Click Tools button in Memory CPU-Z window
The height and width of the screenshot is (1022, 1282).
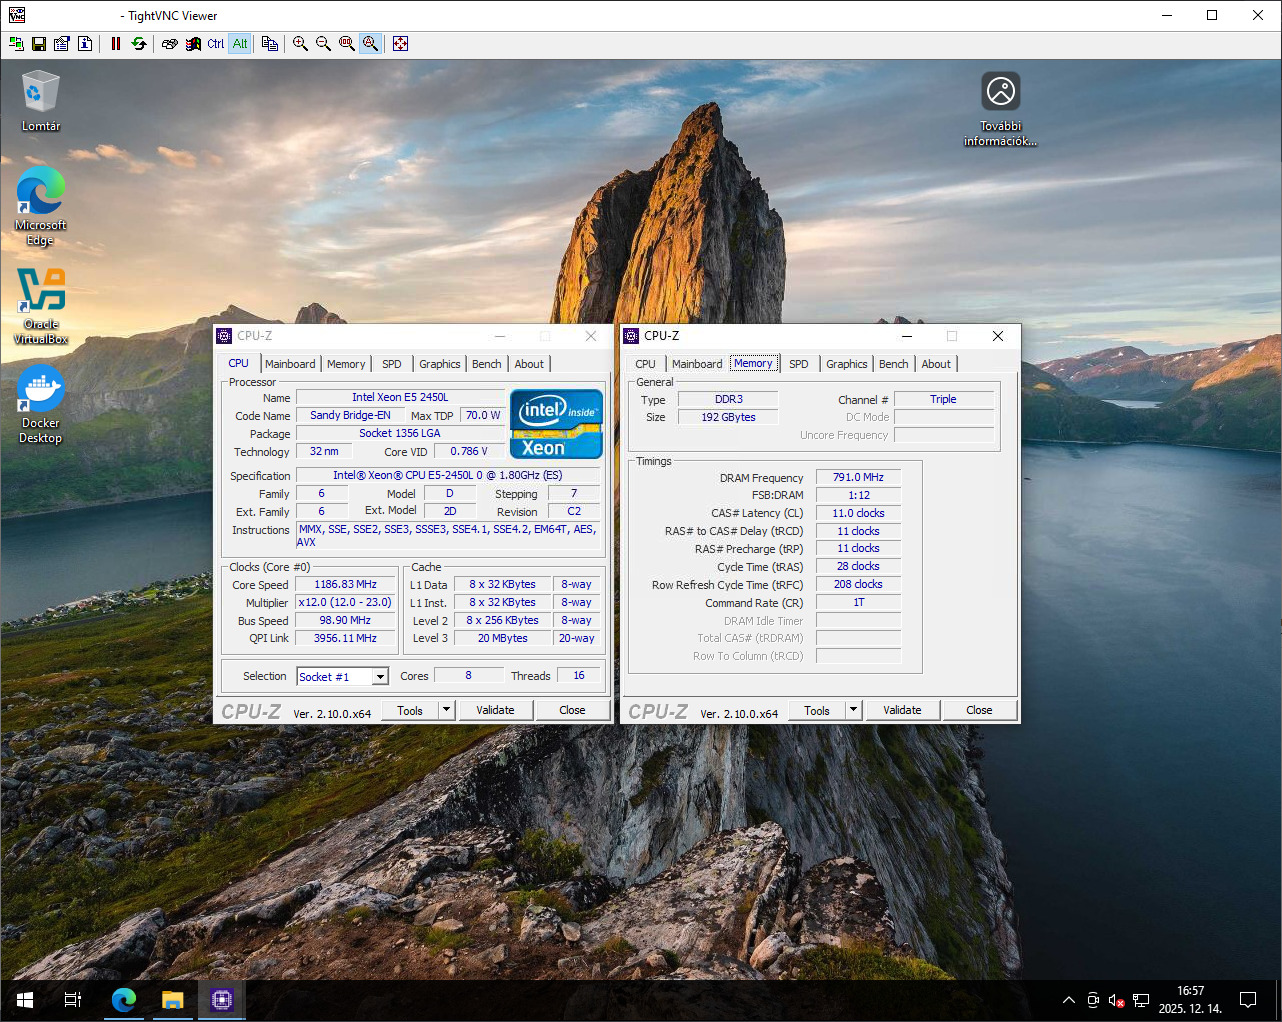[x=817, y=710]
